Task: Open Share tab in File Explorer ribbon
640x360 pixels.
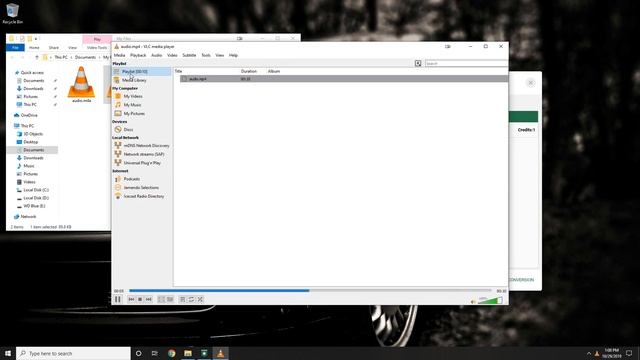Action: point(53,48)
